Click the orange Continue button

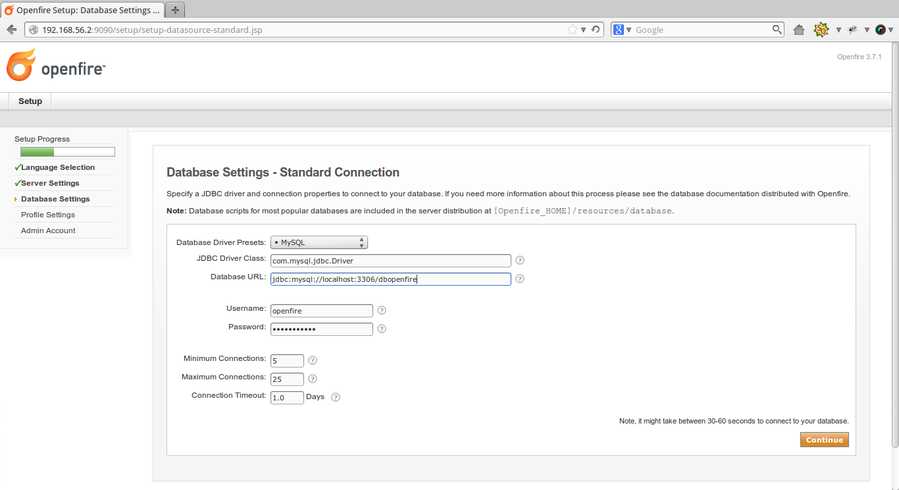pyautogui.click(x=824, y=440)
